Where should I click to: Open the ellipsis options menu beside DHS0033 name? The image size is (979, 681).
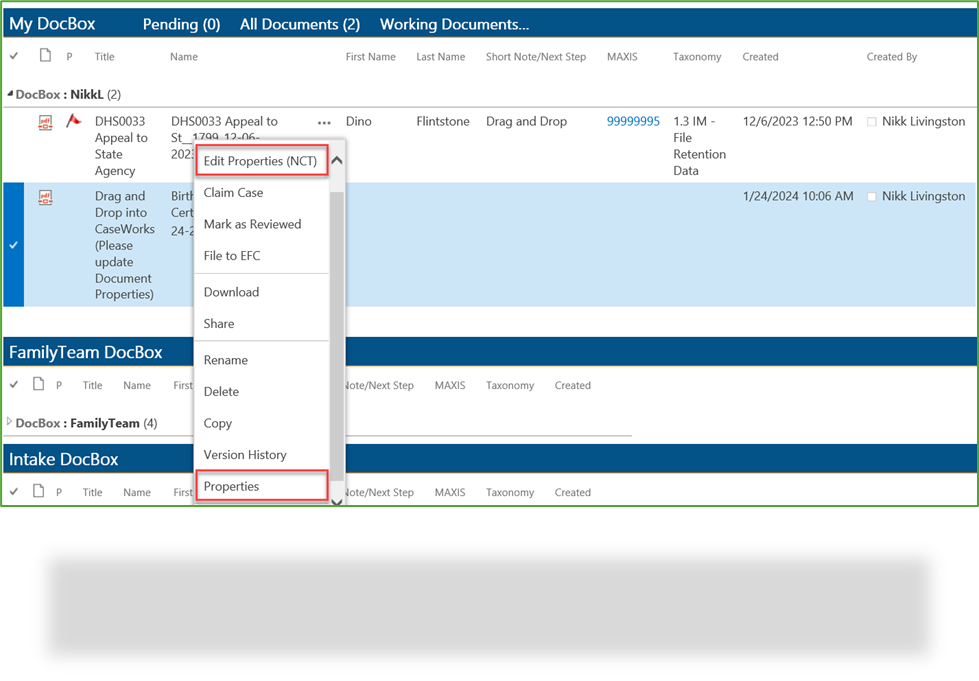323,121
